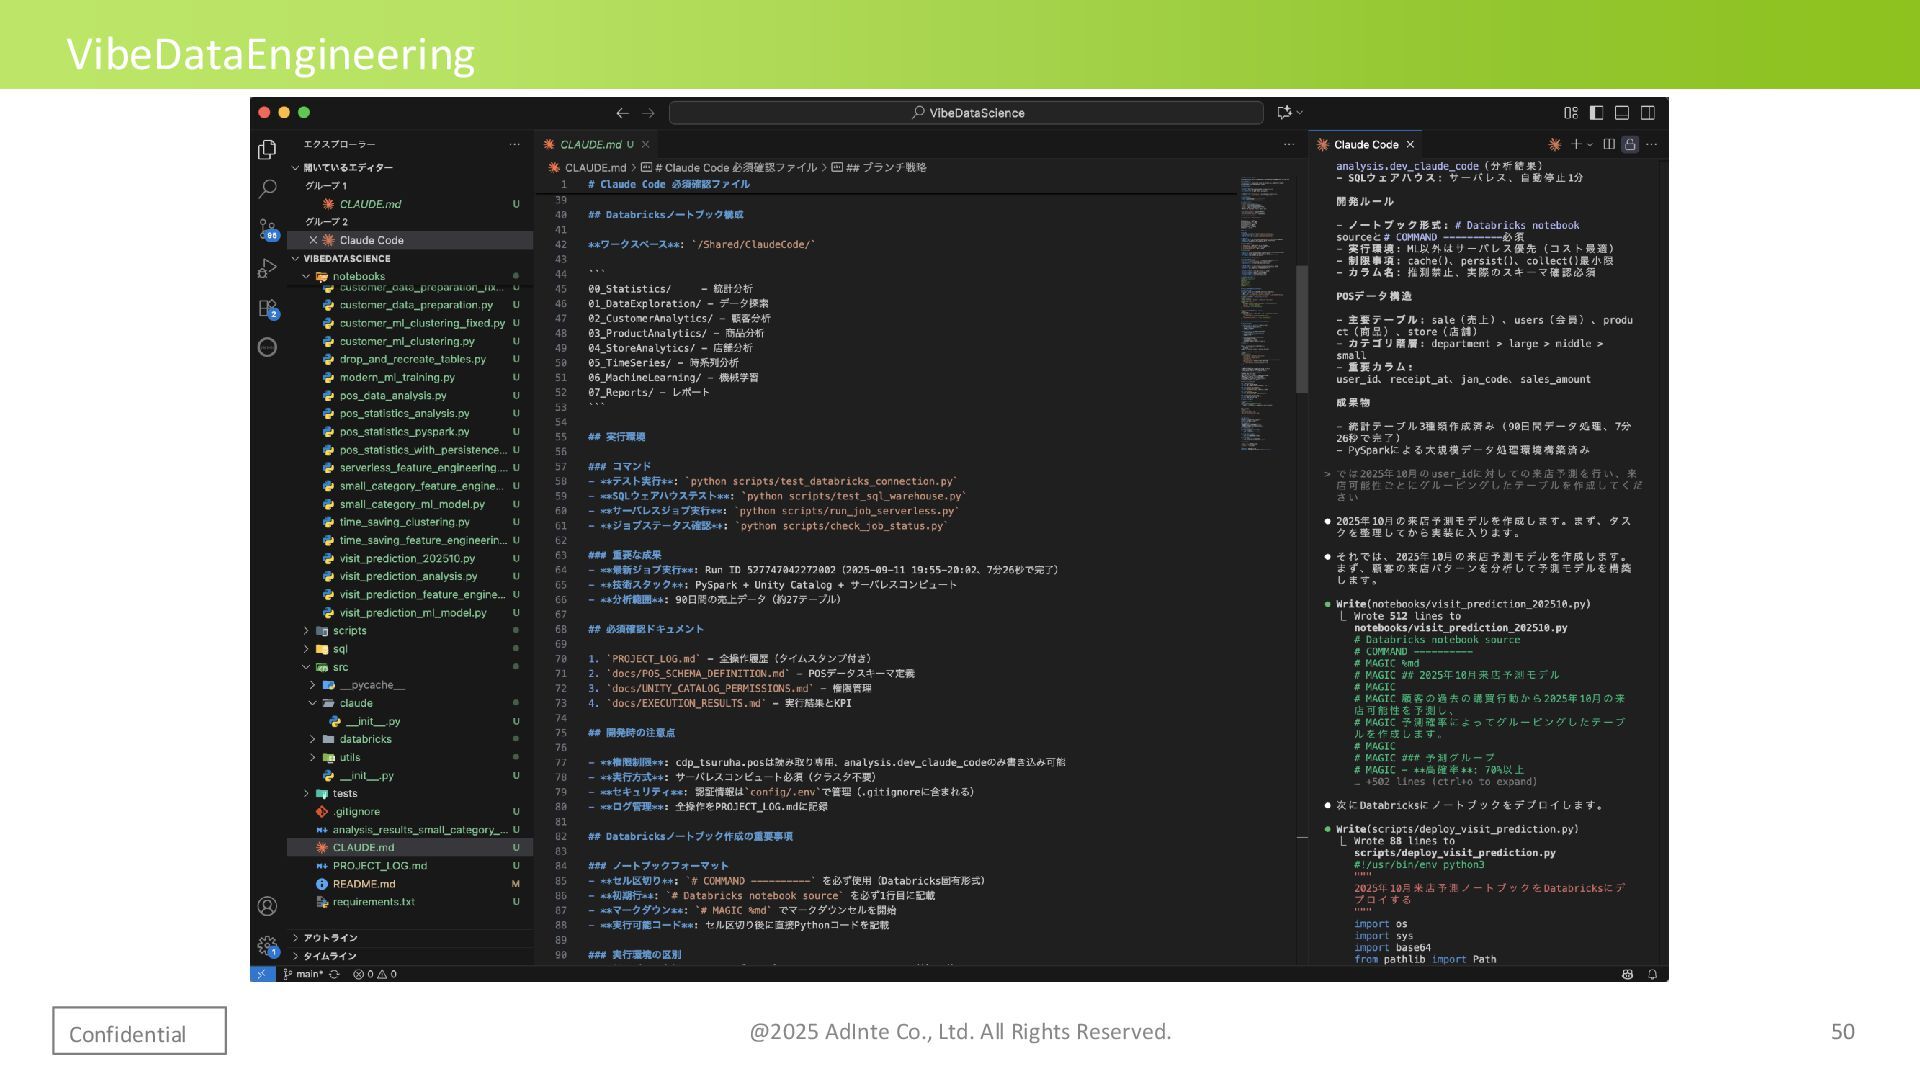Open Run and Debug view
This screenshot has height=1080, width=1920.
267,268
